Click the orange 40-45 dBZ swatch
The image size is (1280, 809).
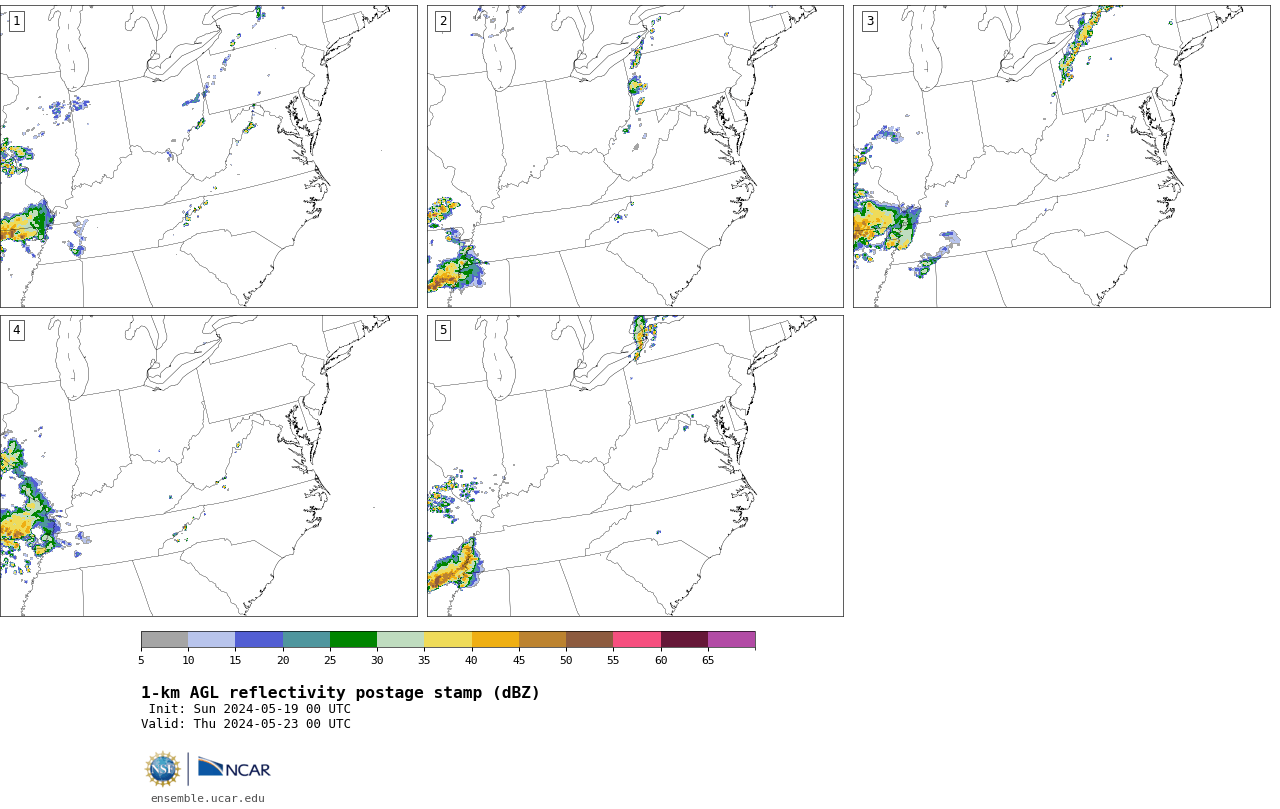click(x=495, y=640)
